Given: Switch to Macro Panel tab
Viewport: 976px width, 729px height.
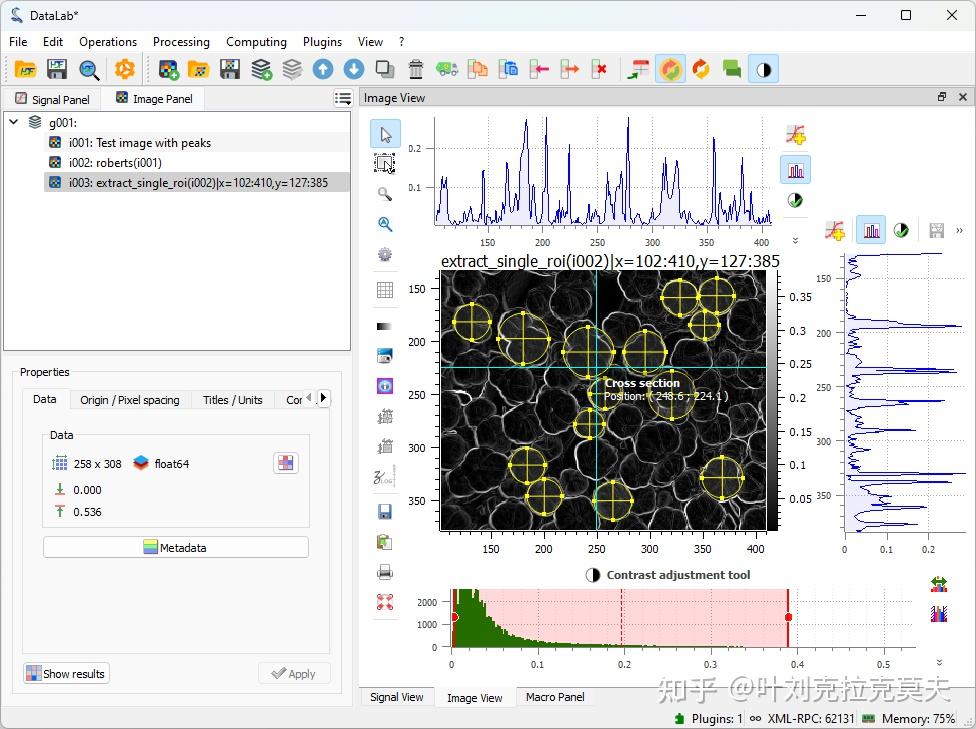Looking at the screenshot, I should click(555, 697).
